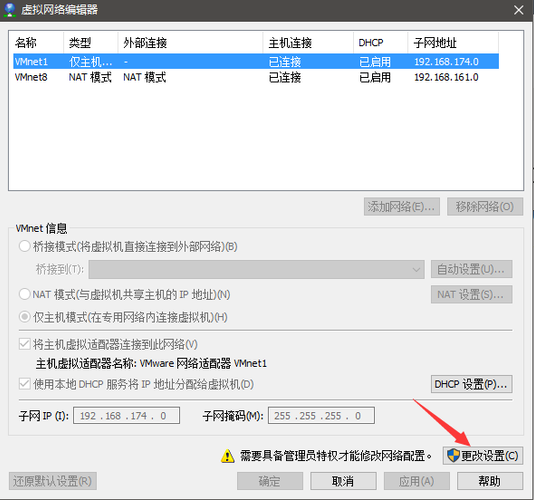Image resolution: width=534 pixels, height=500 pixels.
Task: Click the 取消 button
Action: pos(343,481)
